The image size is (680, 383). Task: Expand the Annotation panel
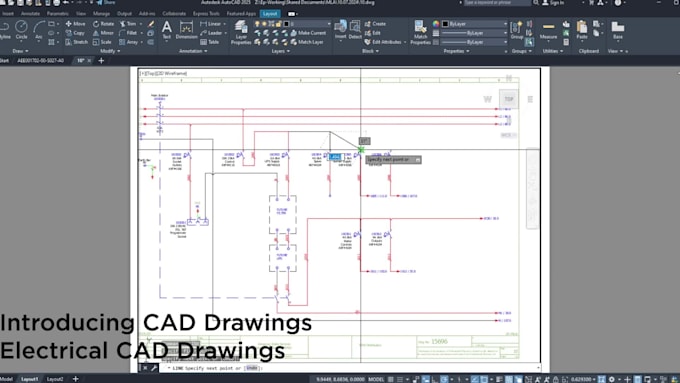193,51
